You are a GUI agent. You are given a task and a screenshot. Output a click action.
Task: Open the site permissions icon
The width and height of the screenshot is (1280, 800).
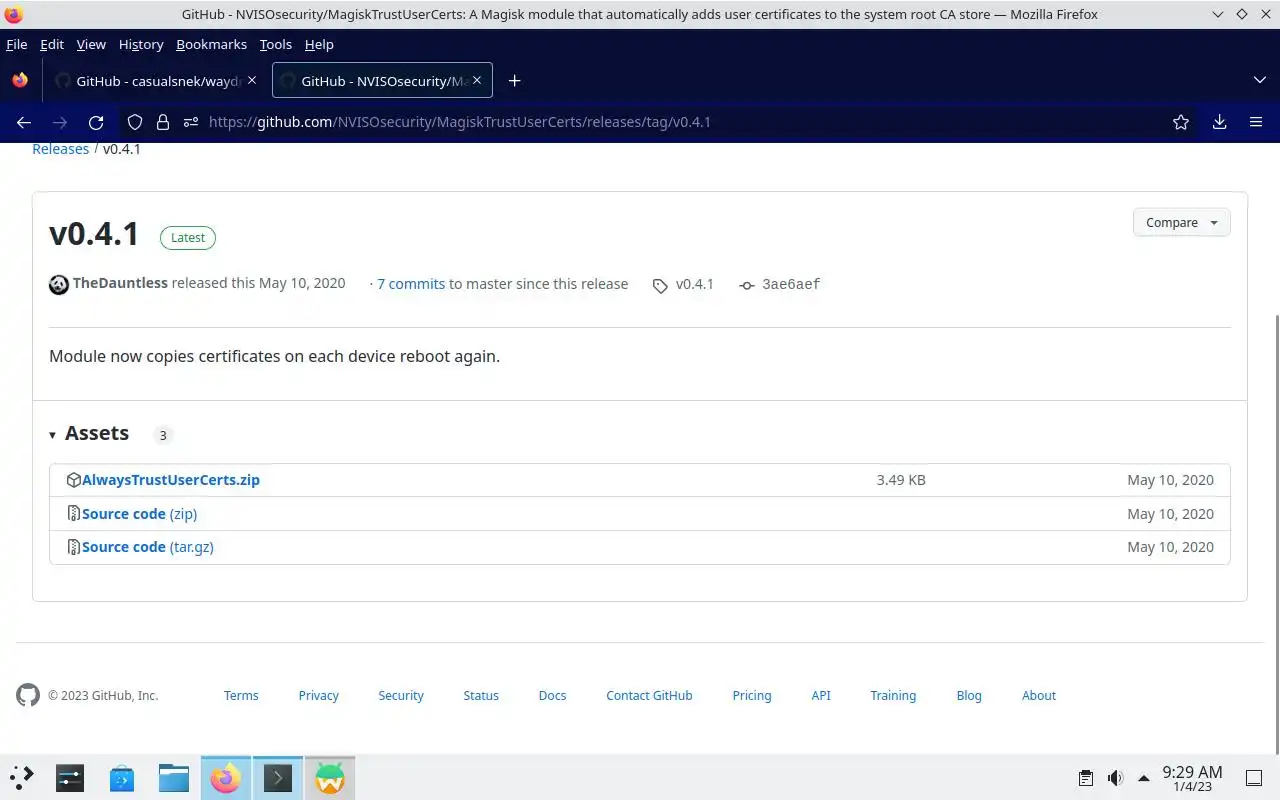tap(191, 122)
